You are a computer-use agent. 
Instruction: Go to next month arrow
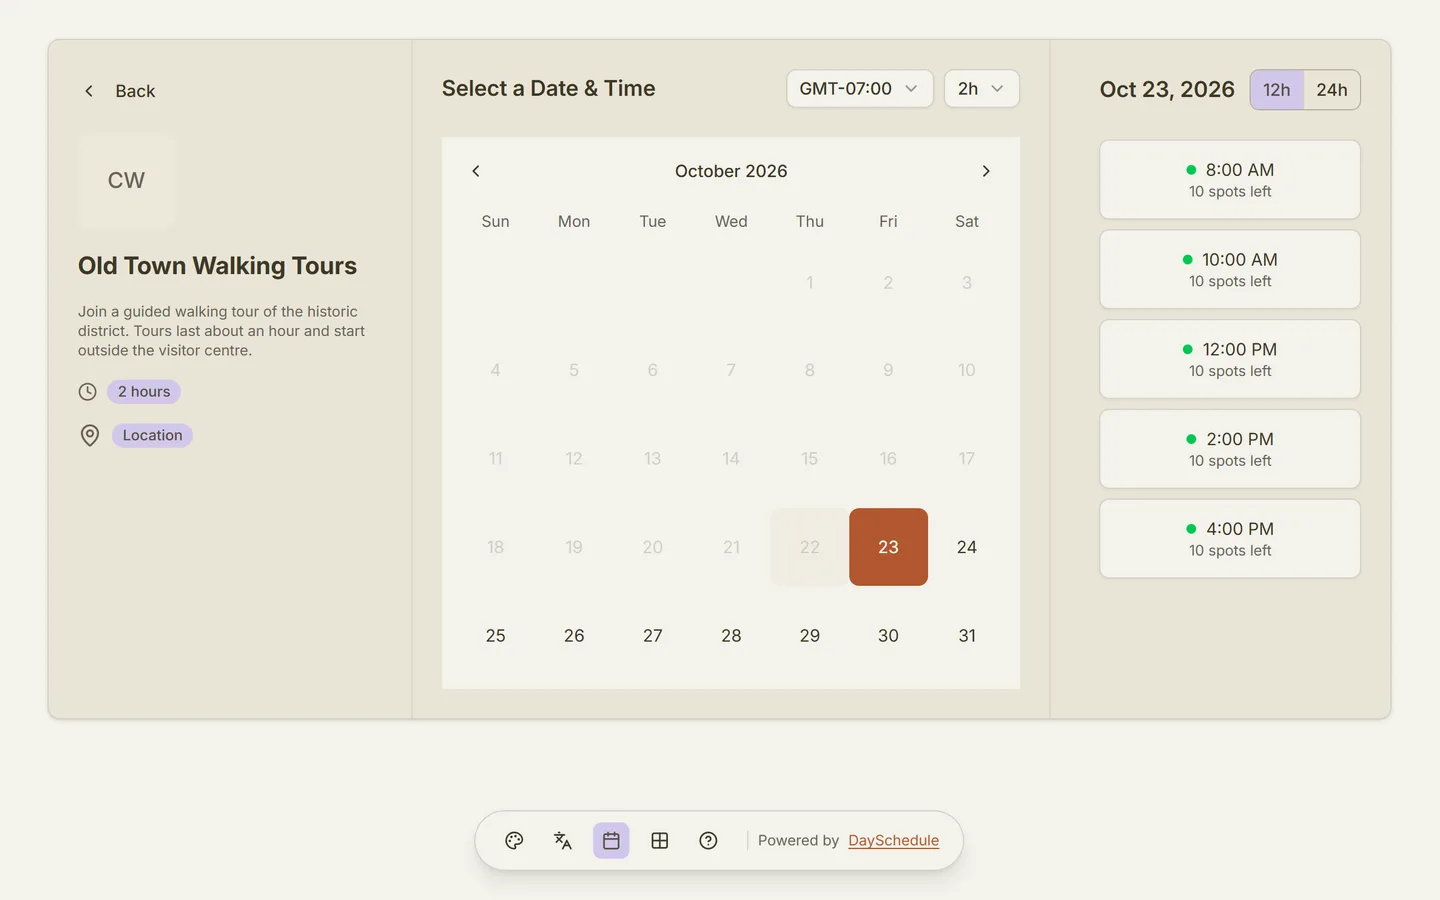pos(986,171)
